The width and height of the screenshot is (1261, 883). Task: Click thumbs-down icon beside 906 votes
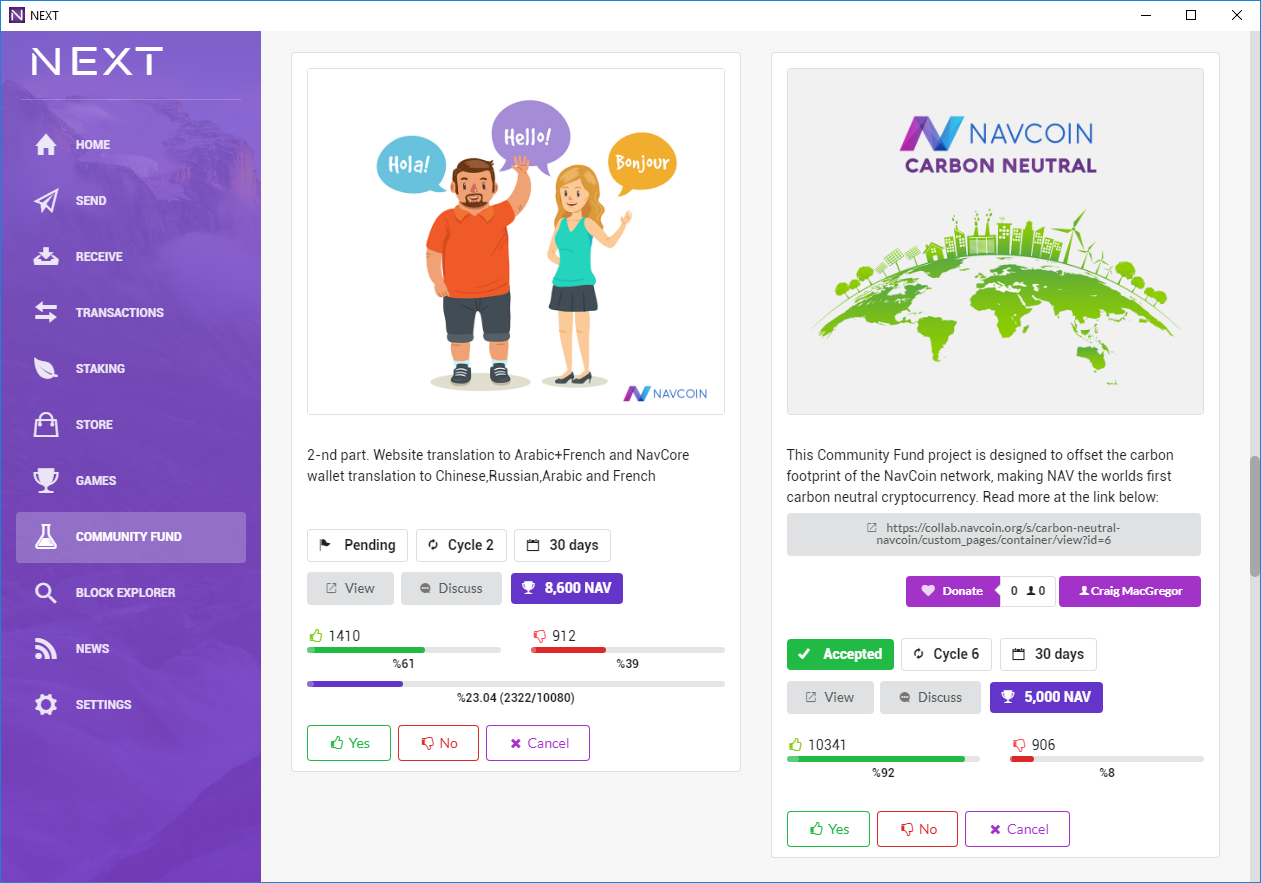pyautogui.click(x=1019, y=744)
